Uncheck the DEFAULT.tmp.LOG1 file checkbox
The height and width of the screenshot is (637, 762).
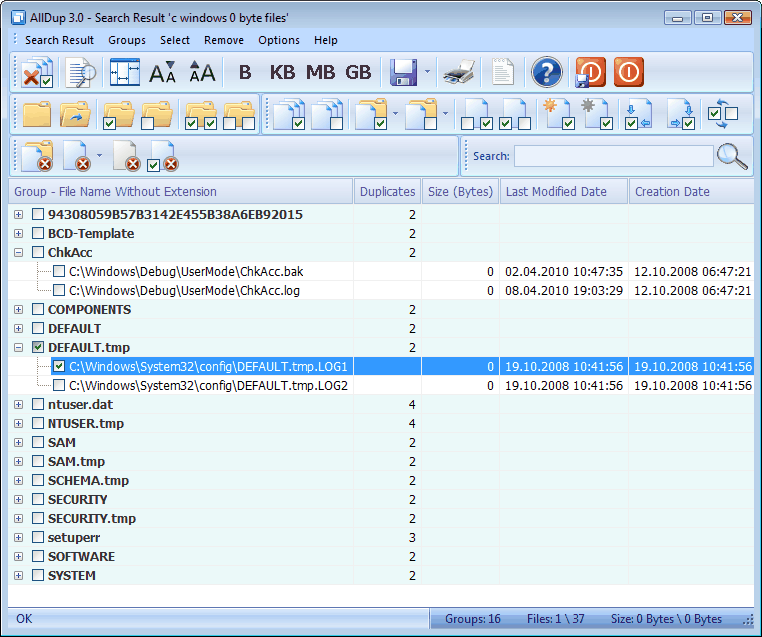tap(59, 366)
